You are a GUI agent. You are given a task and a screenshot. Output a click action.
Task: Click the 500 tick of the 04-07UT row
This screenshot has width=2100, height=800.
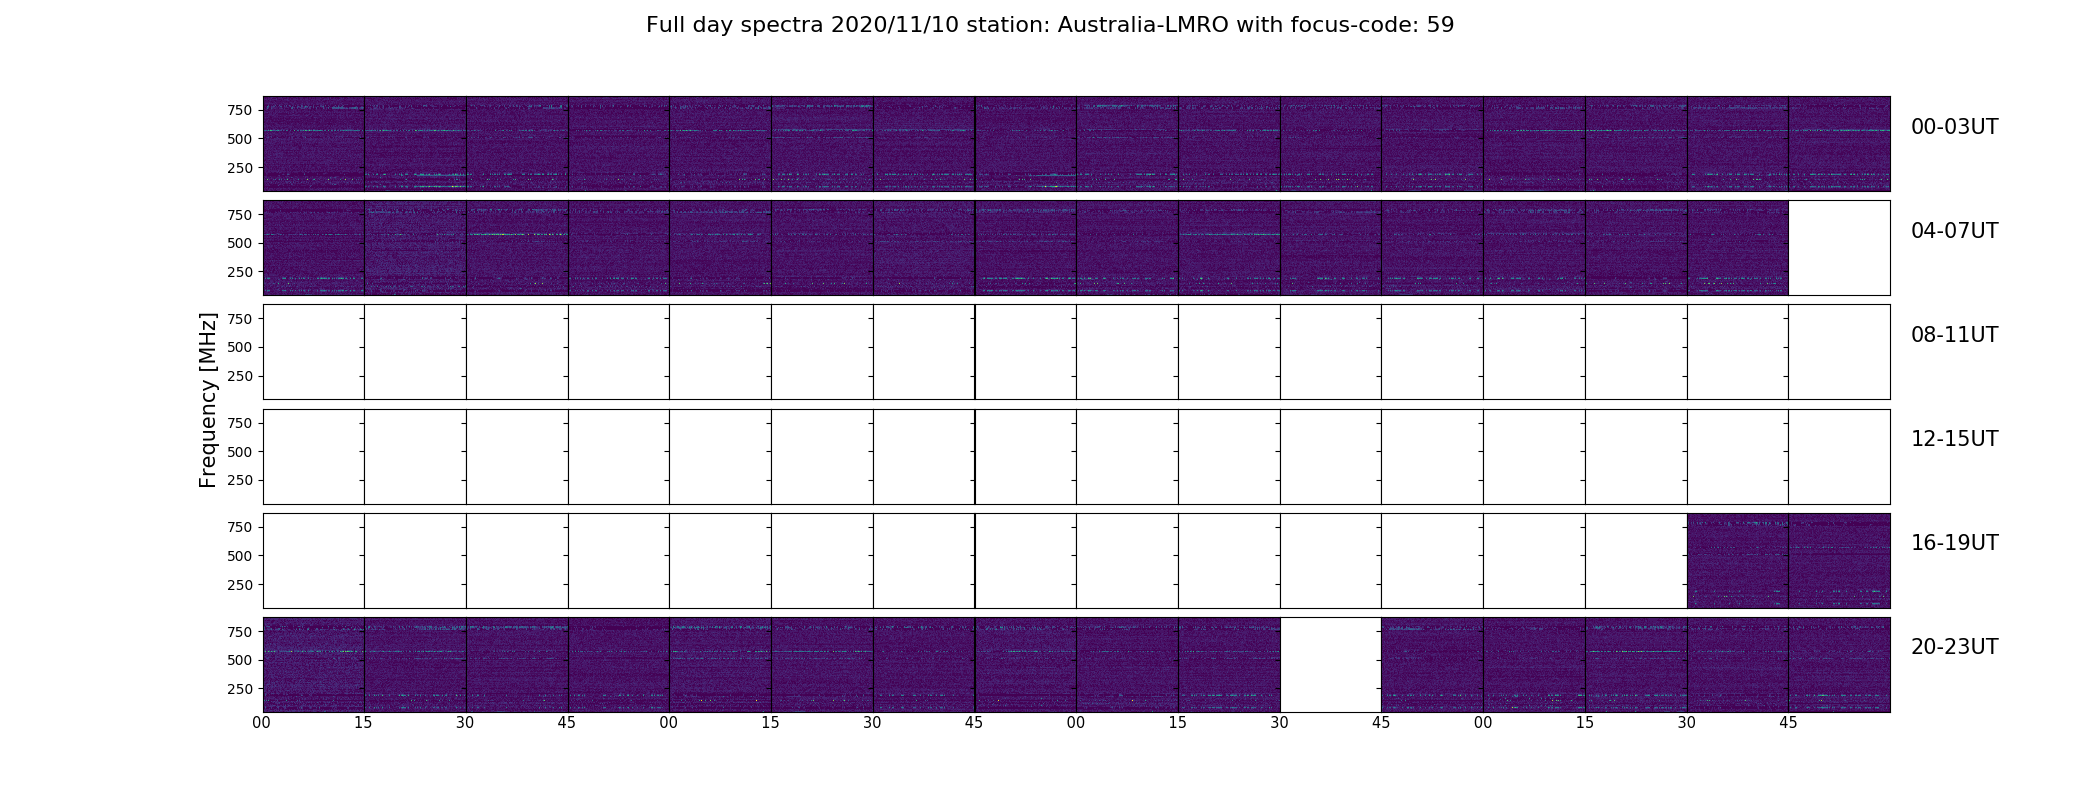[x=239, y=243]
